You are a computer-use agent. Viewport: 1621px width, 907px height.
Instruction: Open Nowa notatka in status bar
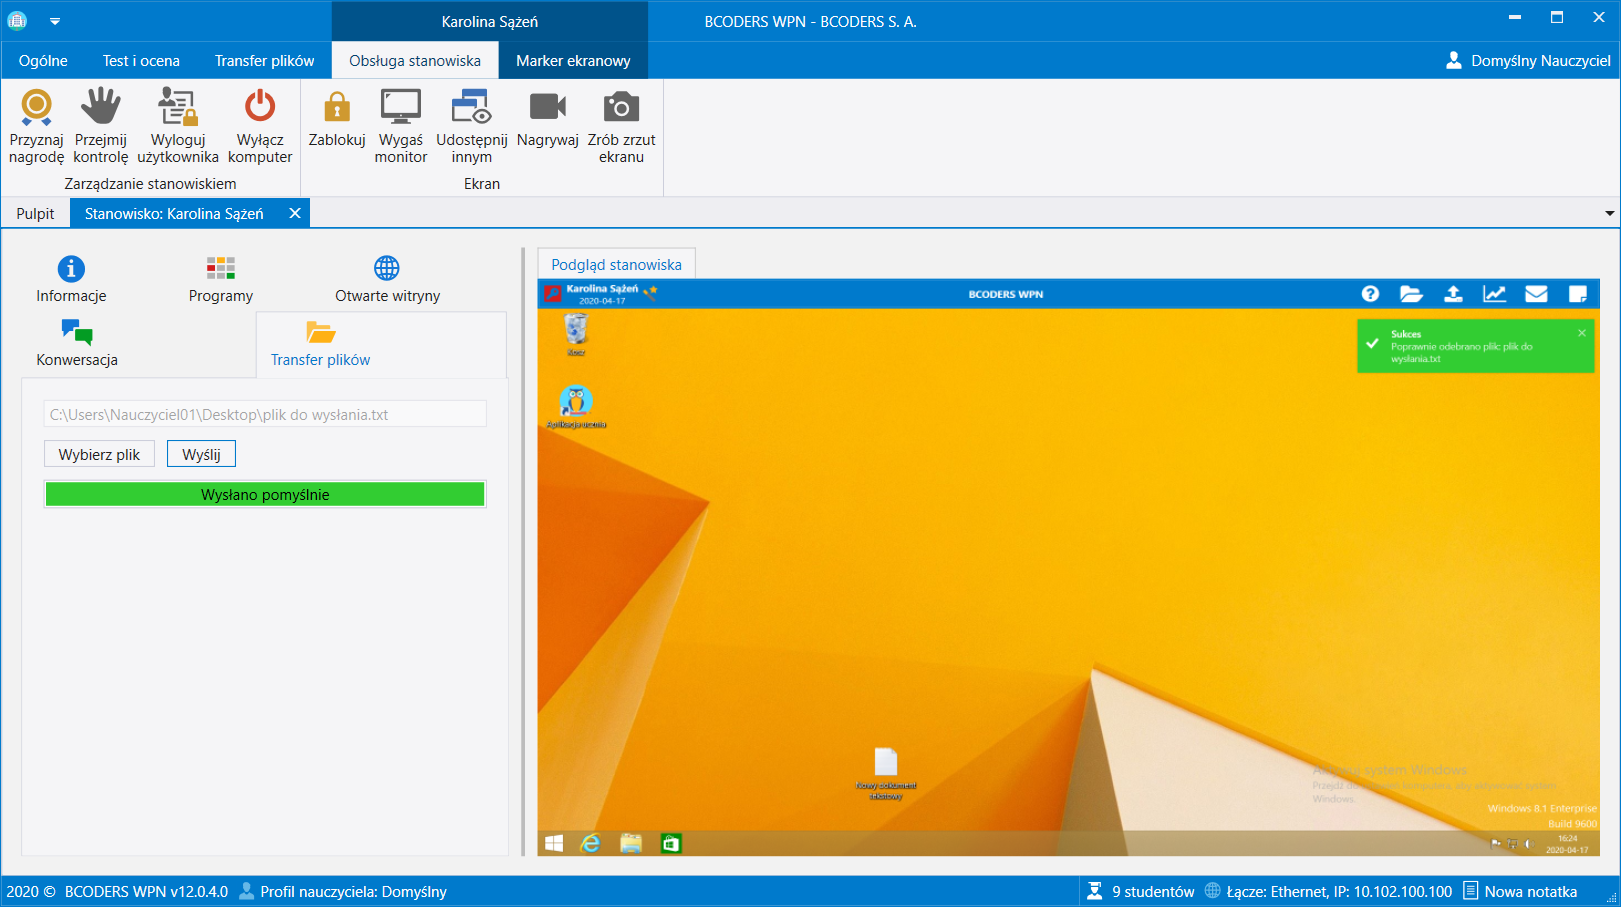point(1520,891)
